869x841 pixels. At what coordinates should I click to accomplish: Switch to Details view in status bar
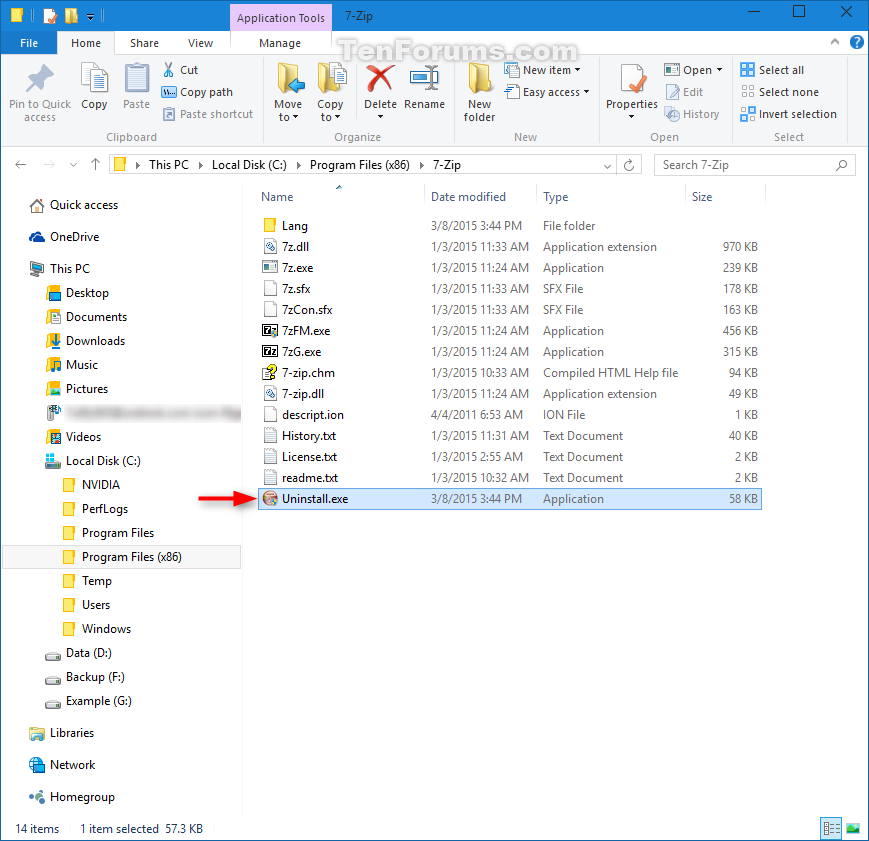[831, 828]
